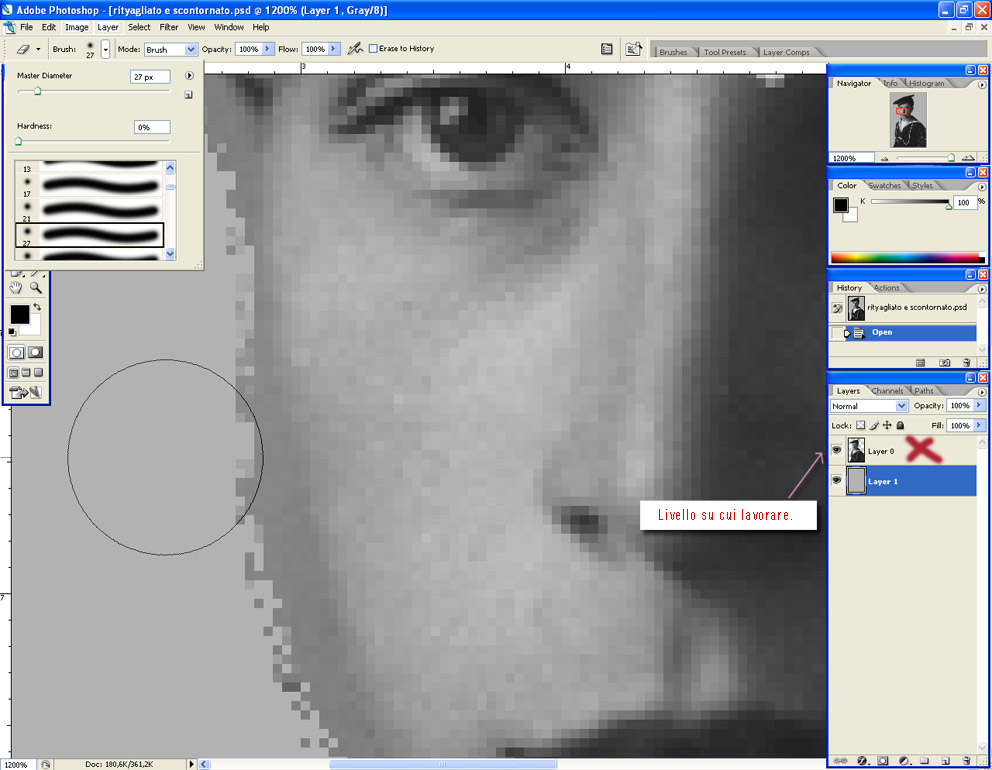Click the foreground color swatch in Color panel

point(841,205)
